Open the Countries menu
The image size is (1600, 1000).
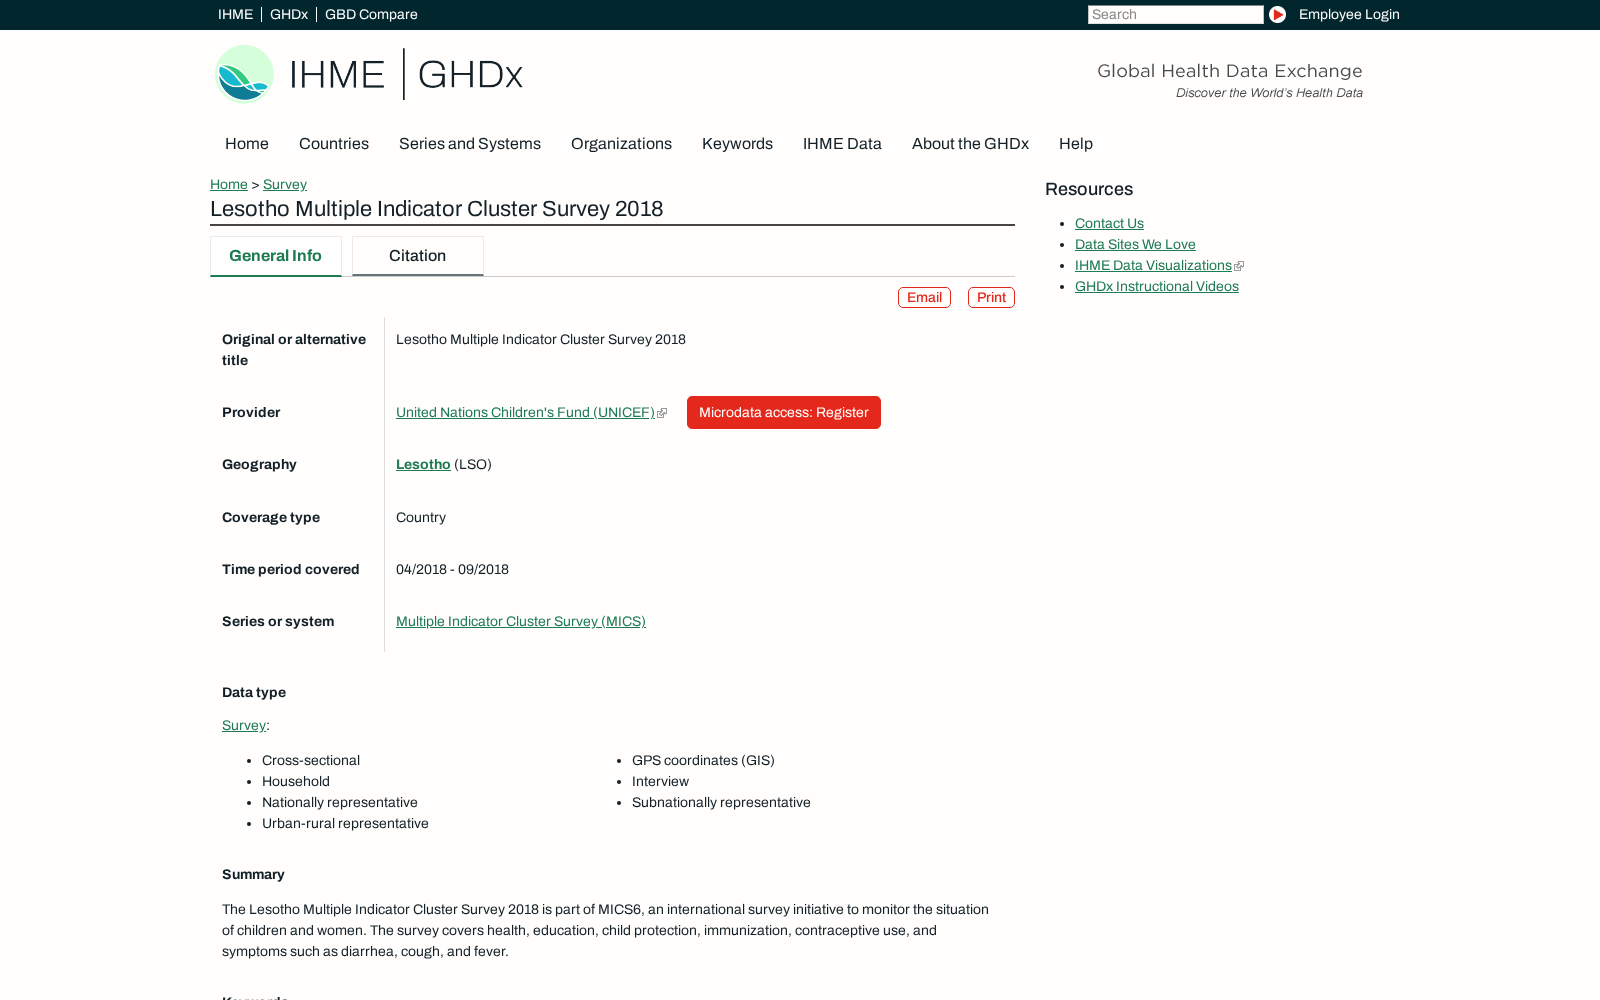pos(334,144)
